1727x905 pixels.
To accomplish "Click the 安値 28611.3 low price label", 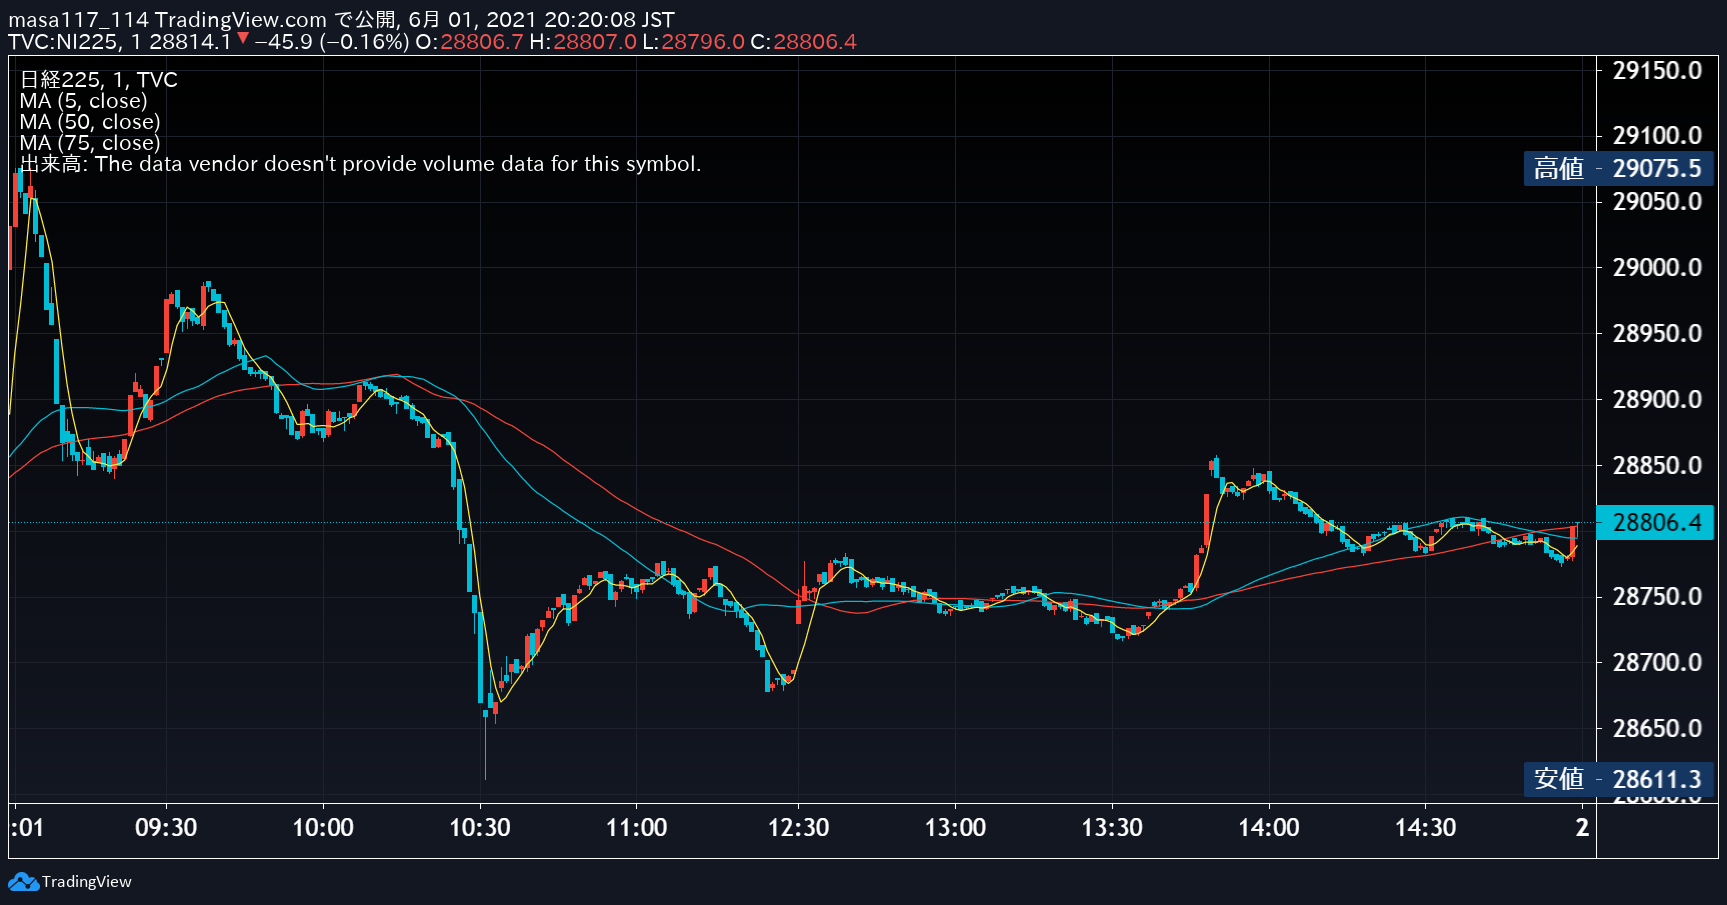I will pos(1618,779).
